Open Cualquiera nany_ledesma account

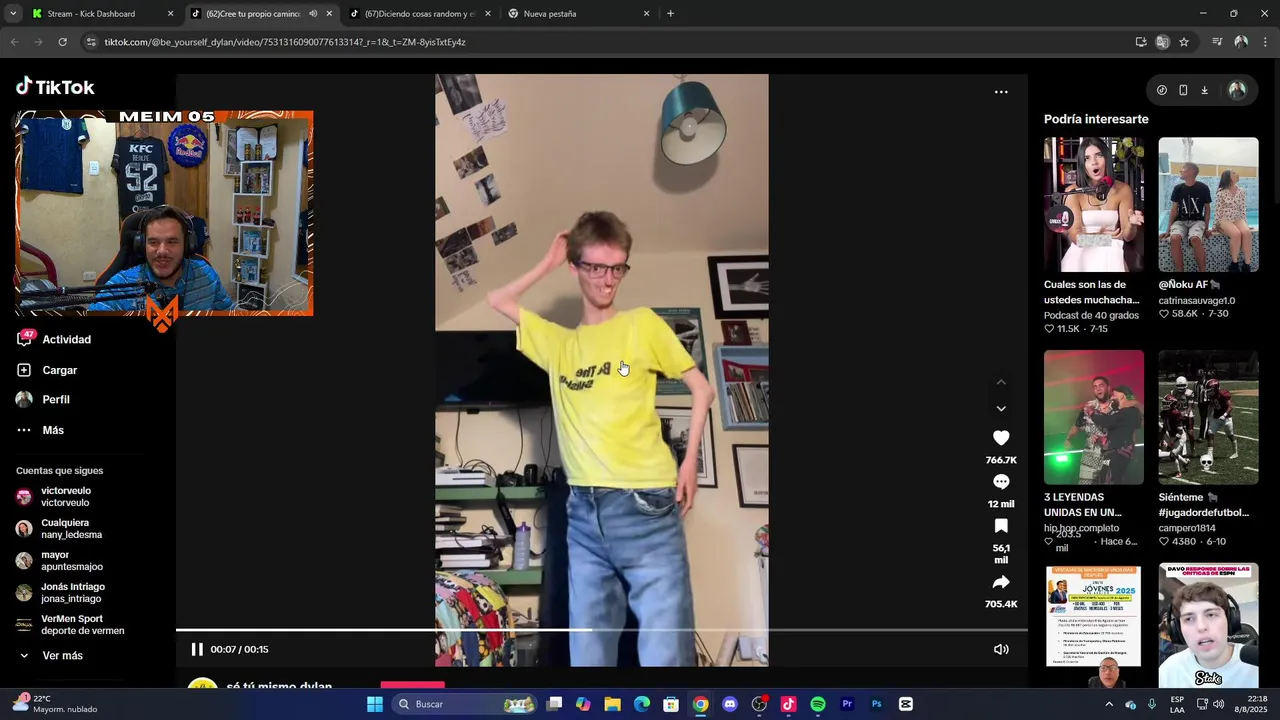point(59,529)
